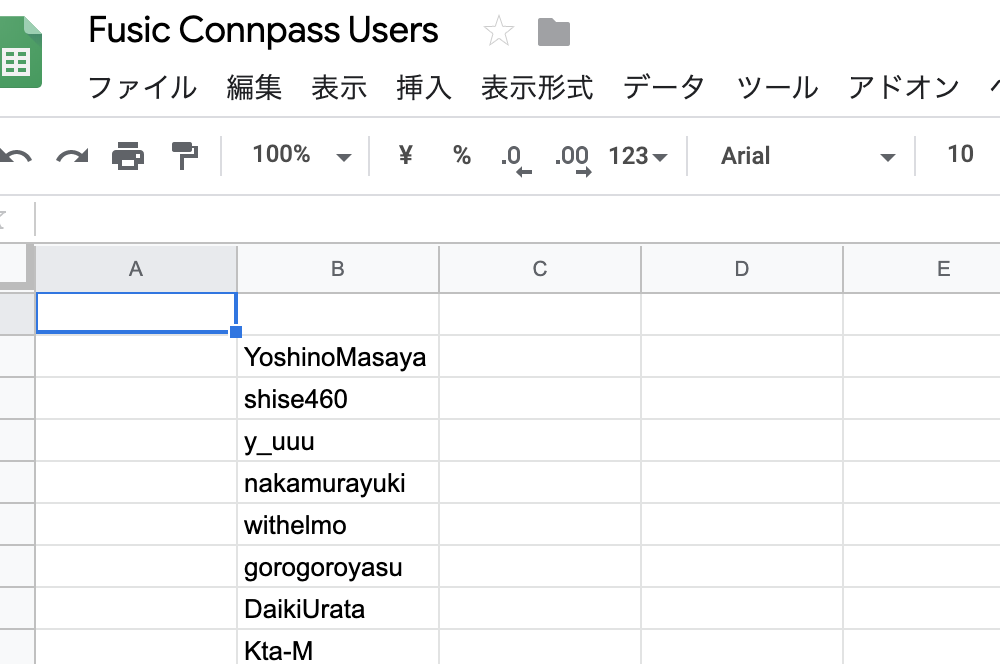Click the spreadsheet title Fusic Connpass Users

263,30
